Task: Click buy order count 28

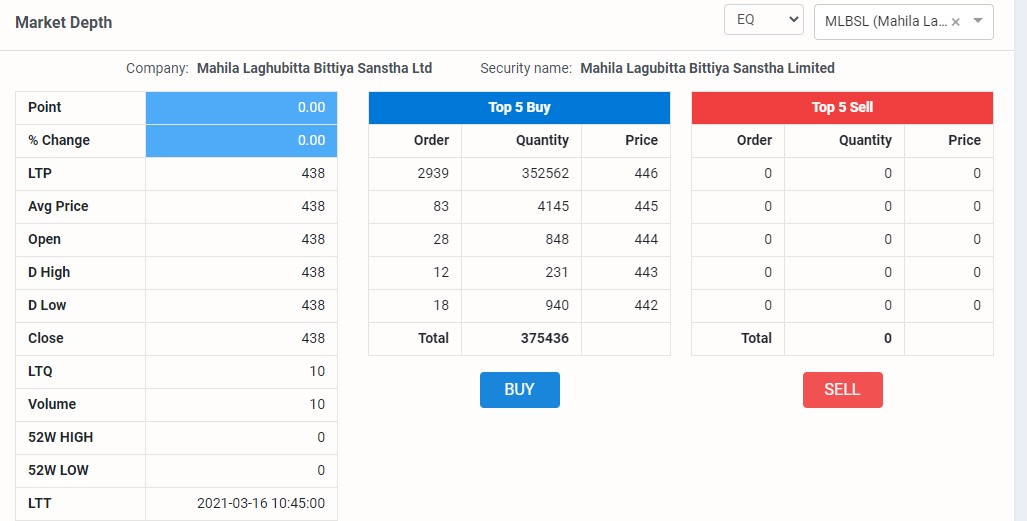Action: [441, 239]
